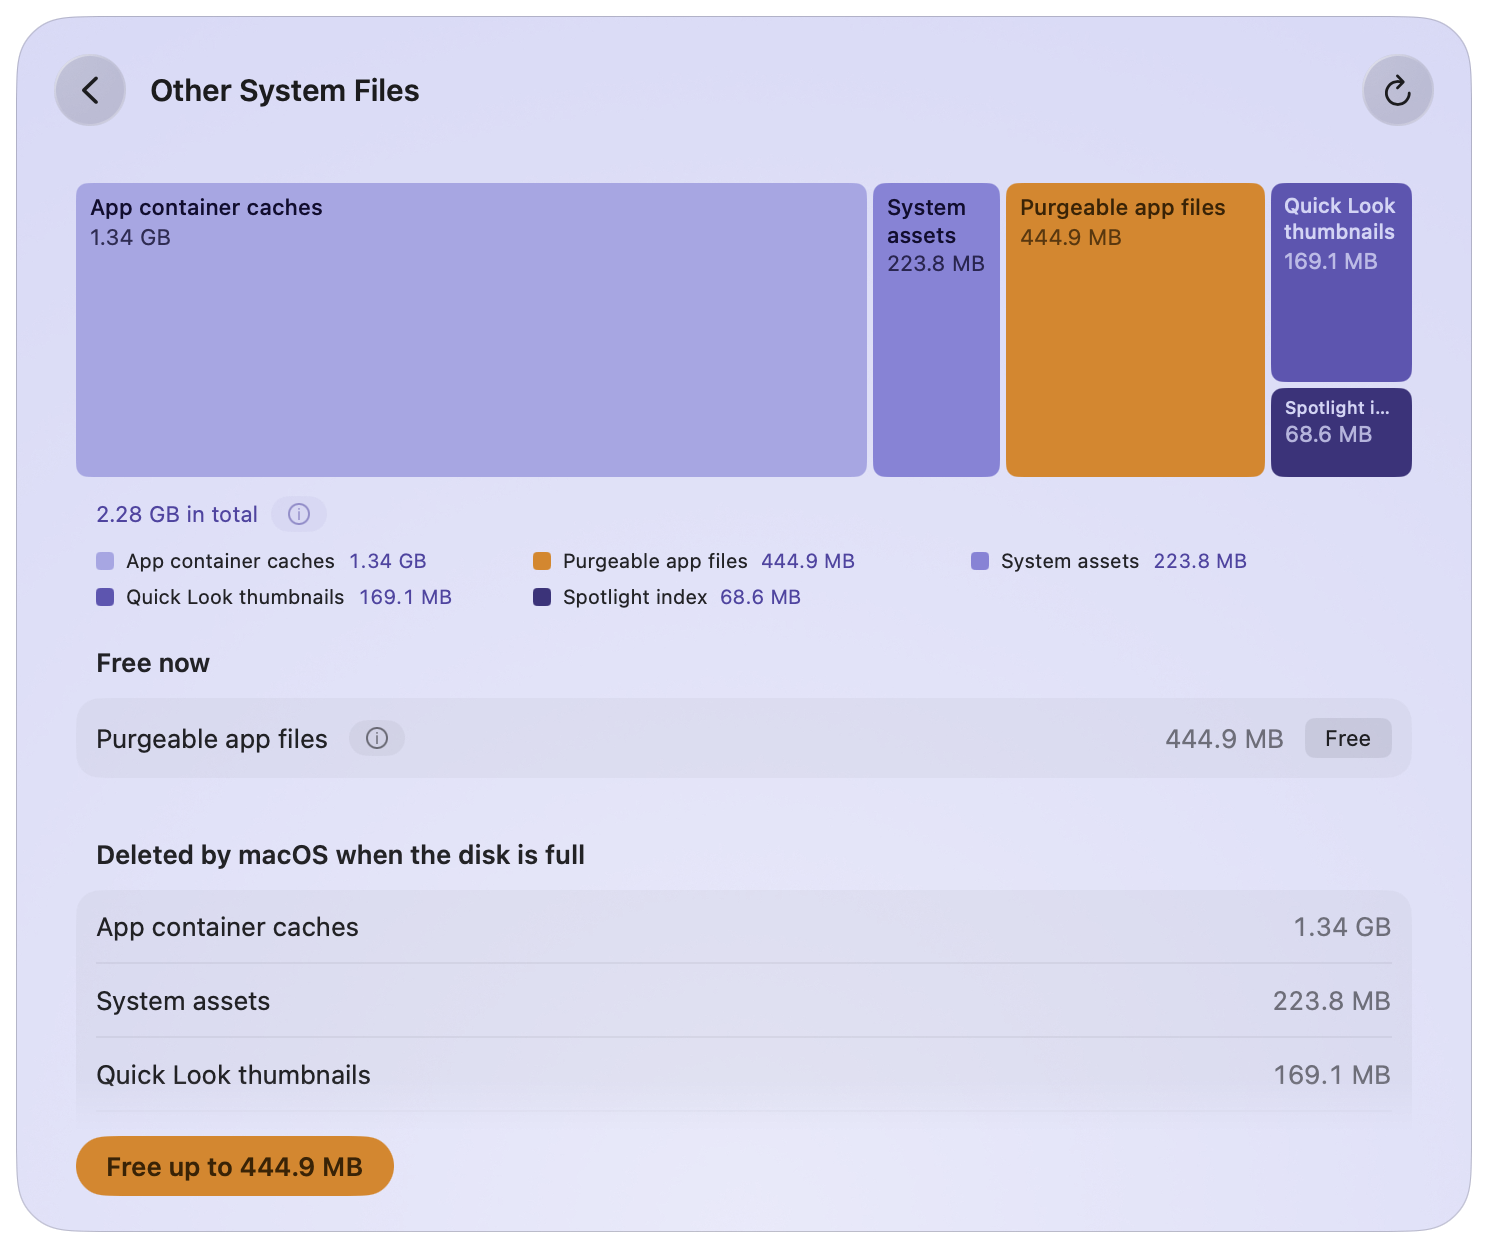Click Free up to 444.9 MB button
Image resolution: width=1488 pixels, height=1248 pixels.
click(235, 1166)
